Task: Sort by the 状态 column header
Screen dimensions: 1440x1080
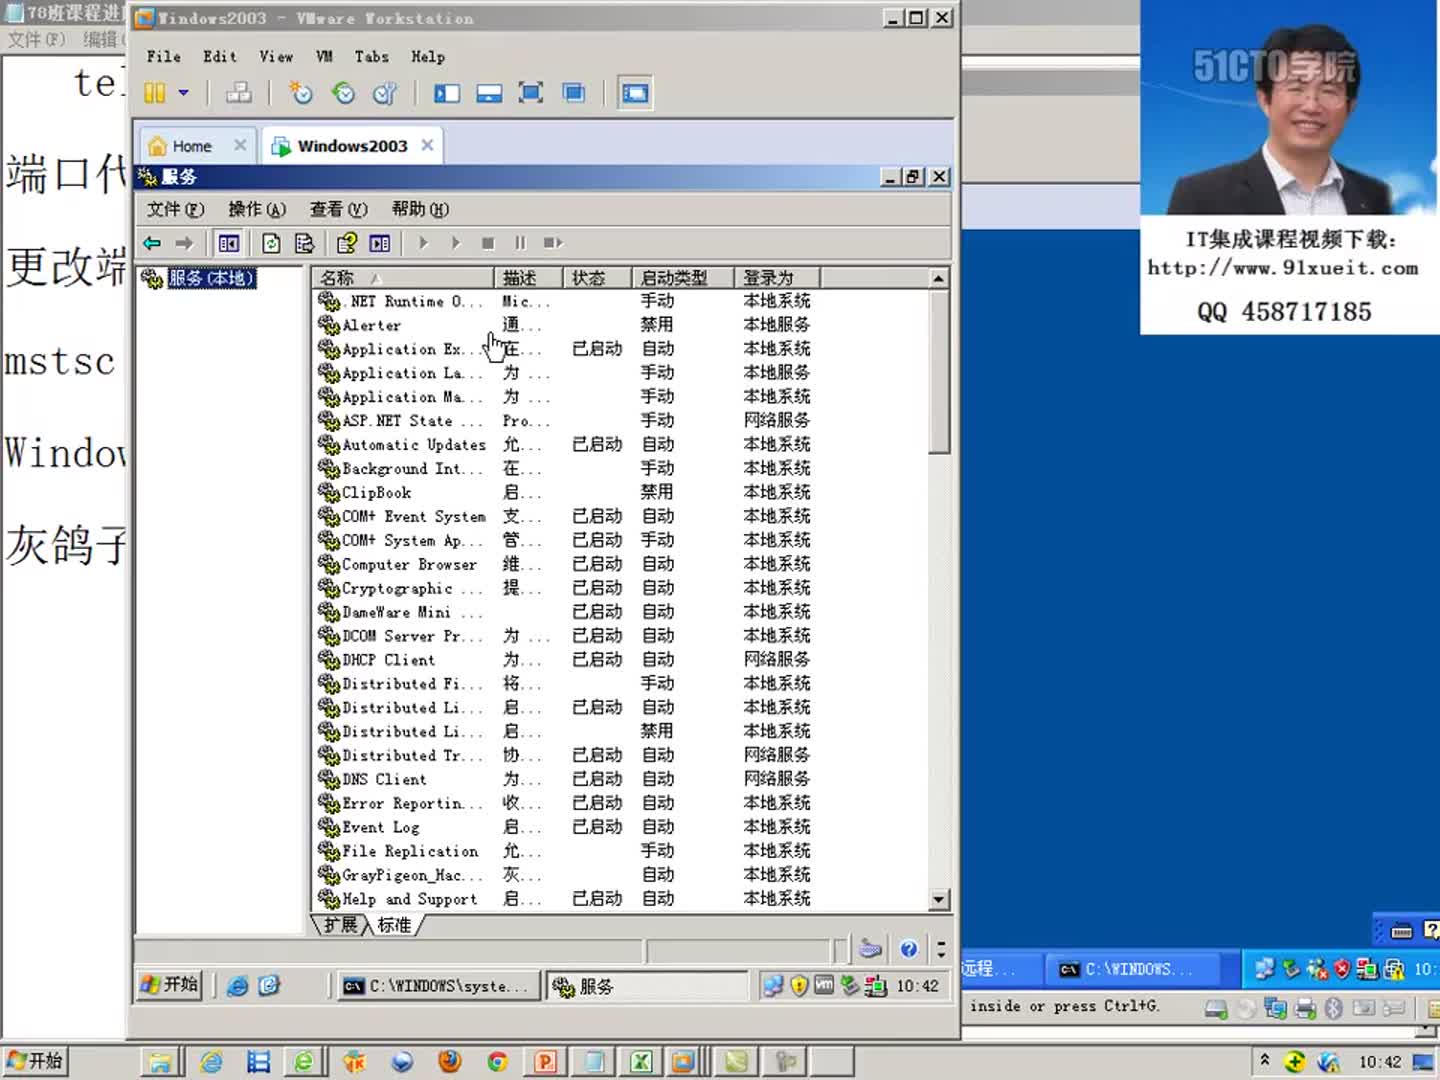Action: click(x=597, y=277)
